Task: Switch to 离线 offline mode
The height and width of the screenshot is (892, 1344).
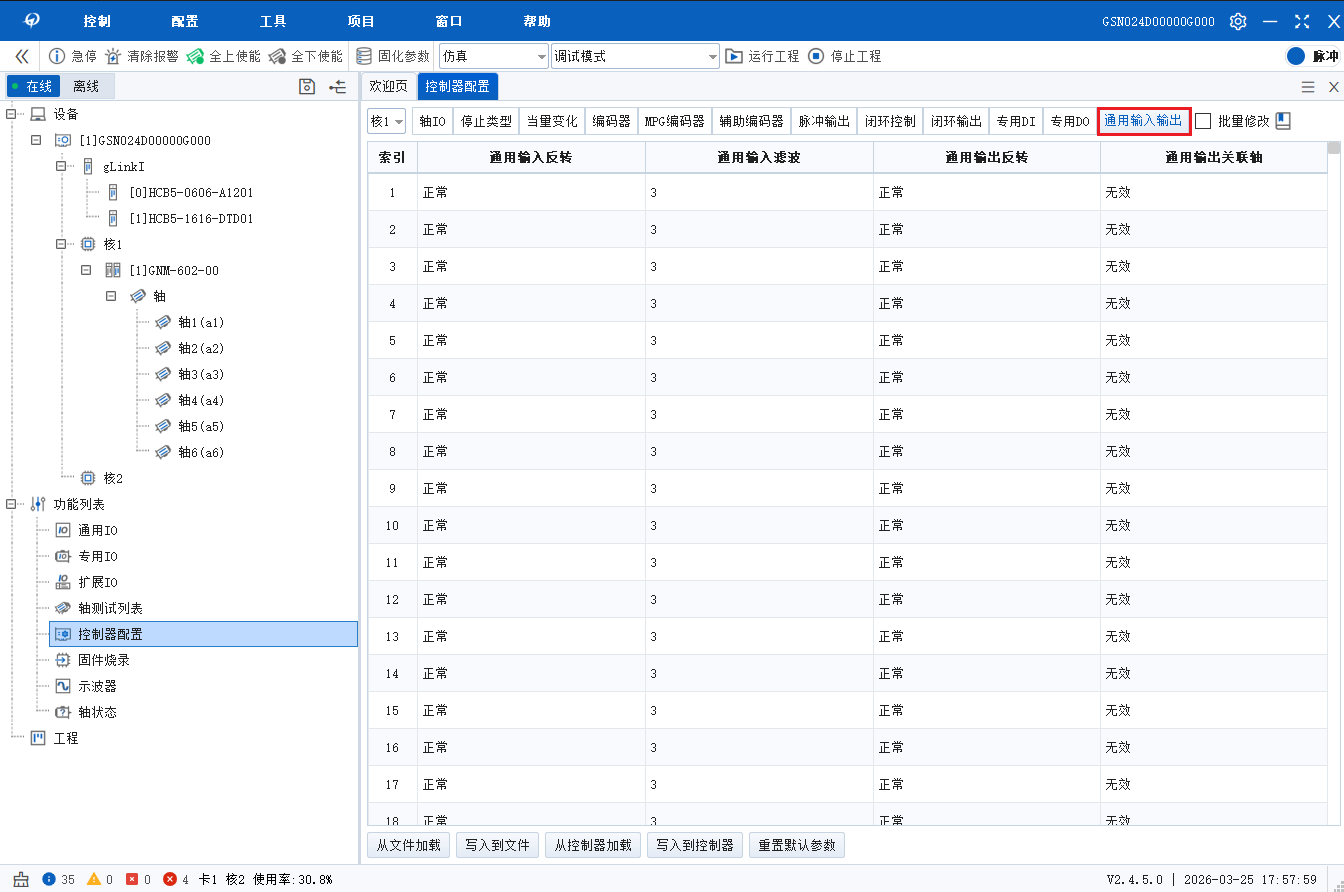Action: pyautogui.click(x=85, y=87)
